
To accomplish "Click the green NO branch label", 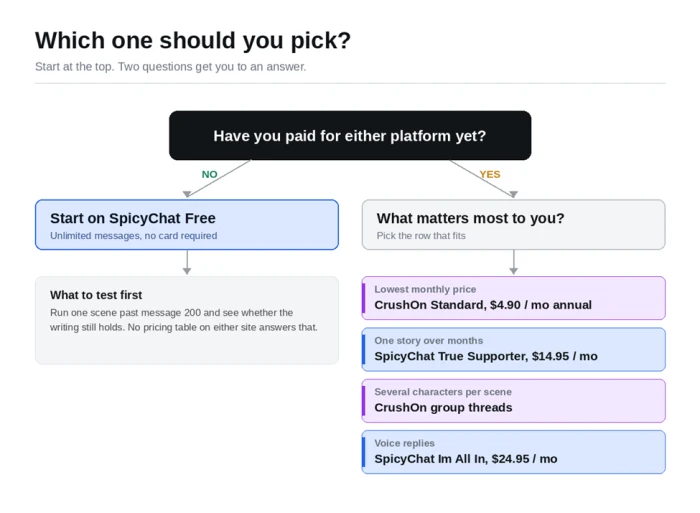I will (209, 174).
